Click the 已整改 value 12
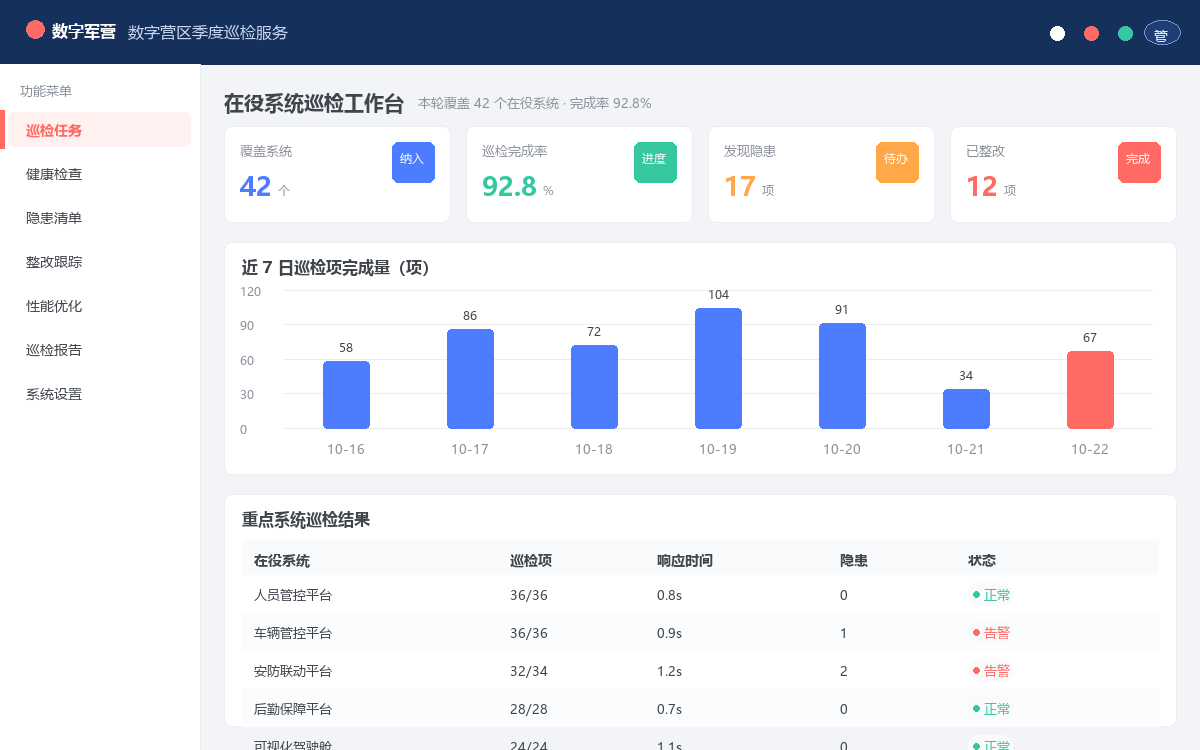 (x=982, y=186)
